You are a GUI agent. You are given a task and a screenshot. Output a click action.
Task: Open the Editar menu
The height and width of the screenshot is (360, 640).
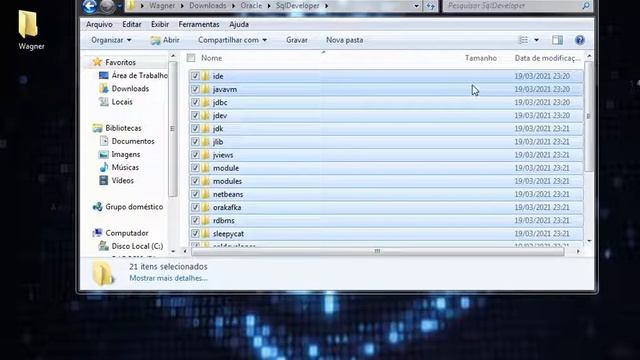coord(131,24)
